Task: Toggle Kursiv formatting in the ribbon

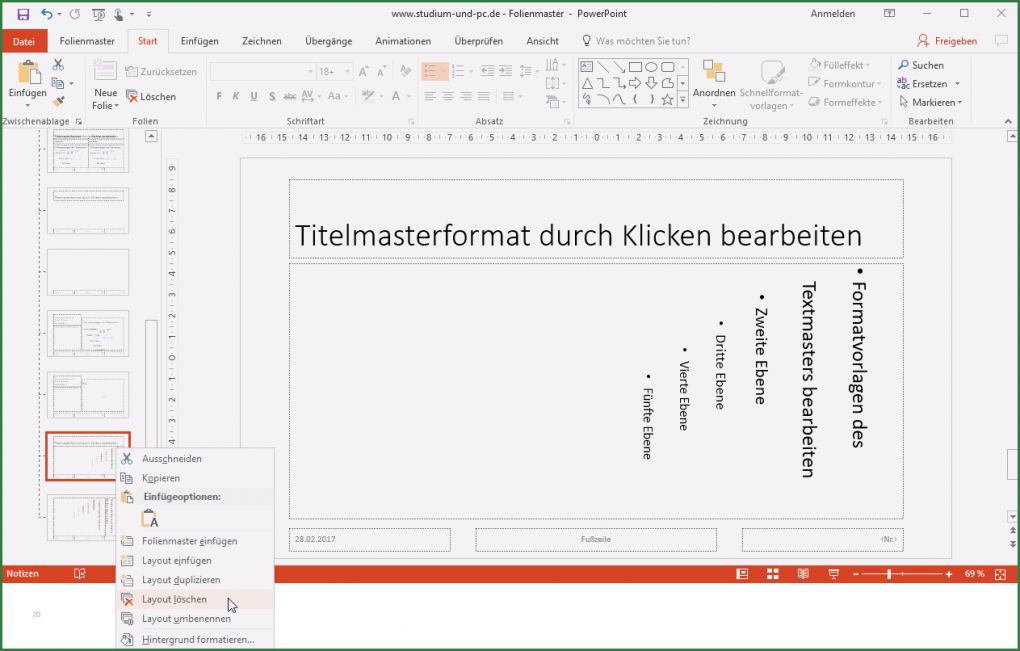Action: [236, 96]
